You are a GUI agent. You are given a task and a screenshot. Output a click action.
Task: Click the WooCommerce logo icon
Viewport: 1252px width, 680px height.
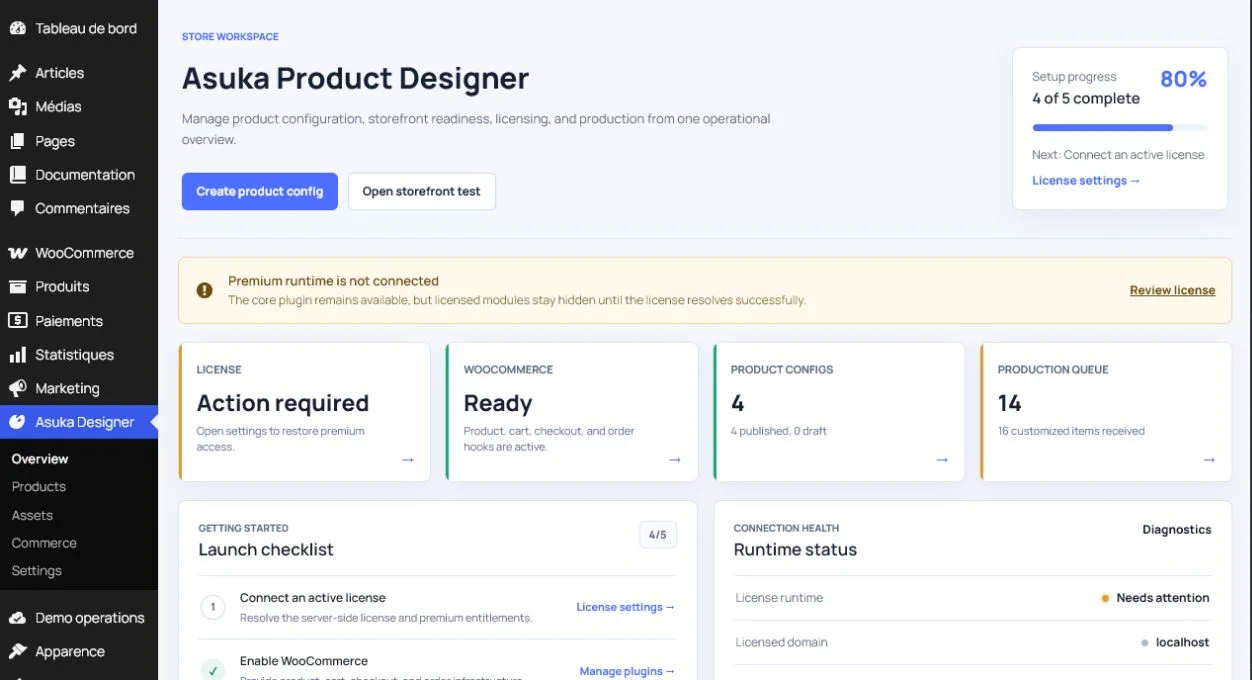click(17, 253)
